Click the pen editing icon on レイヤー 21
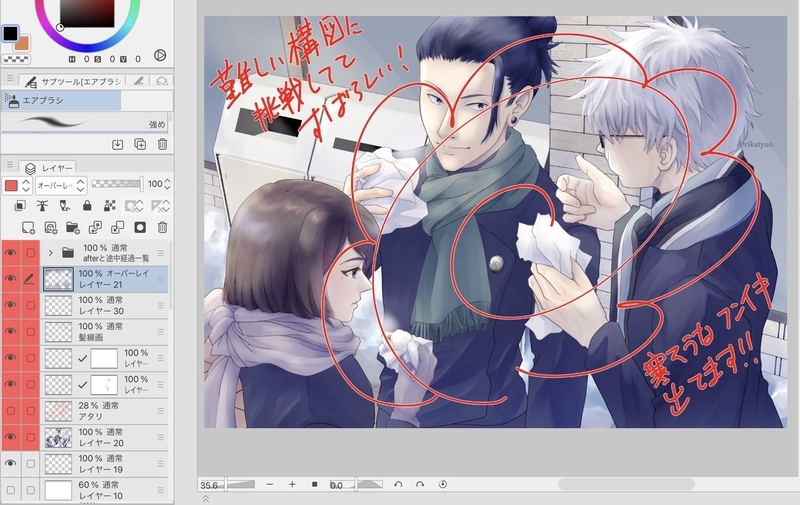 30,279
